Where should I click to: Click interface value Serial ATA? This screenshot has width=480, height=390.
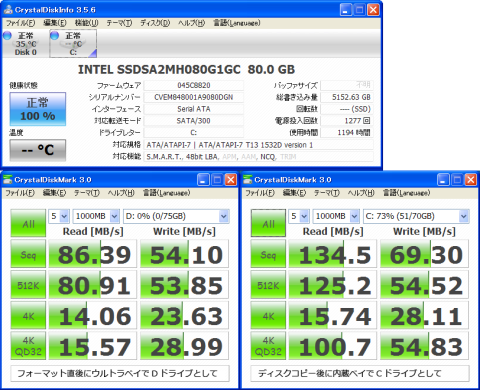(194, 109)
